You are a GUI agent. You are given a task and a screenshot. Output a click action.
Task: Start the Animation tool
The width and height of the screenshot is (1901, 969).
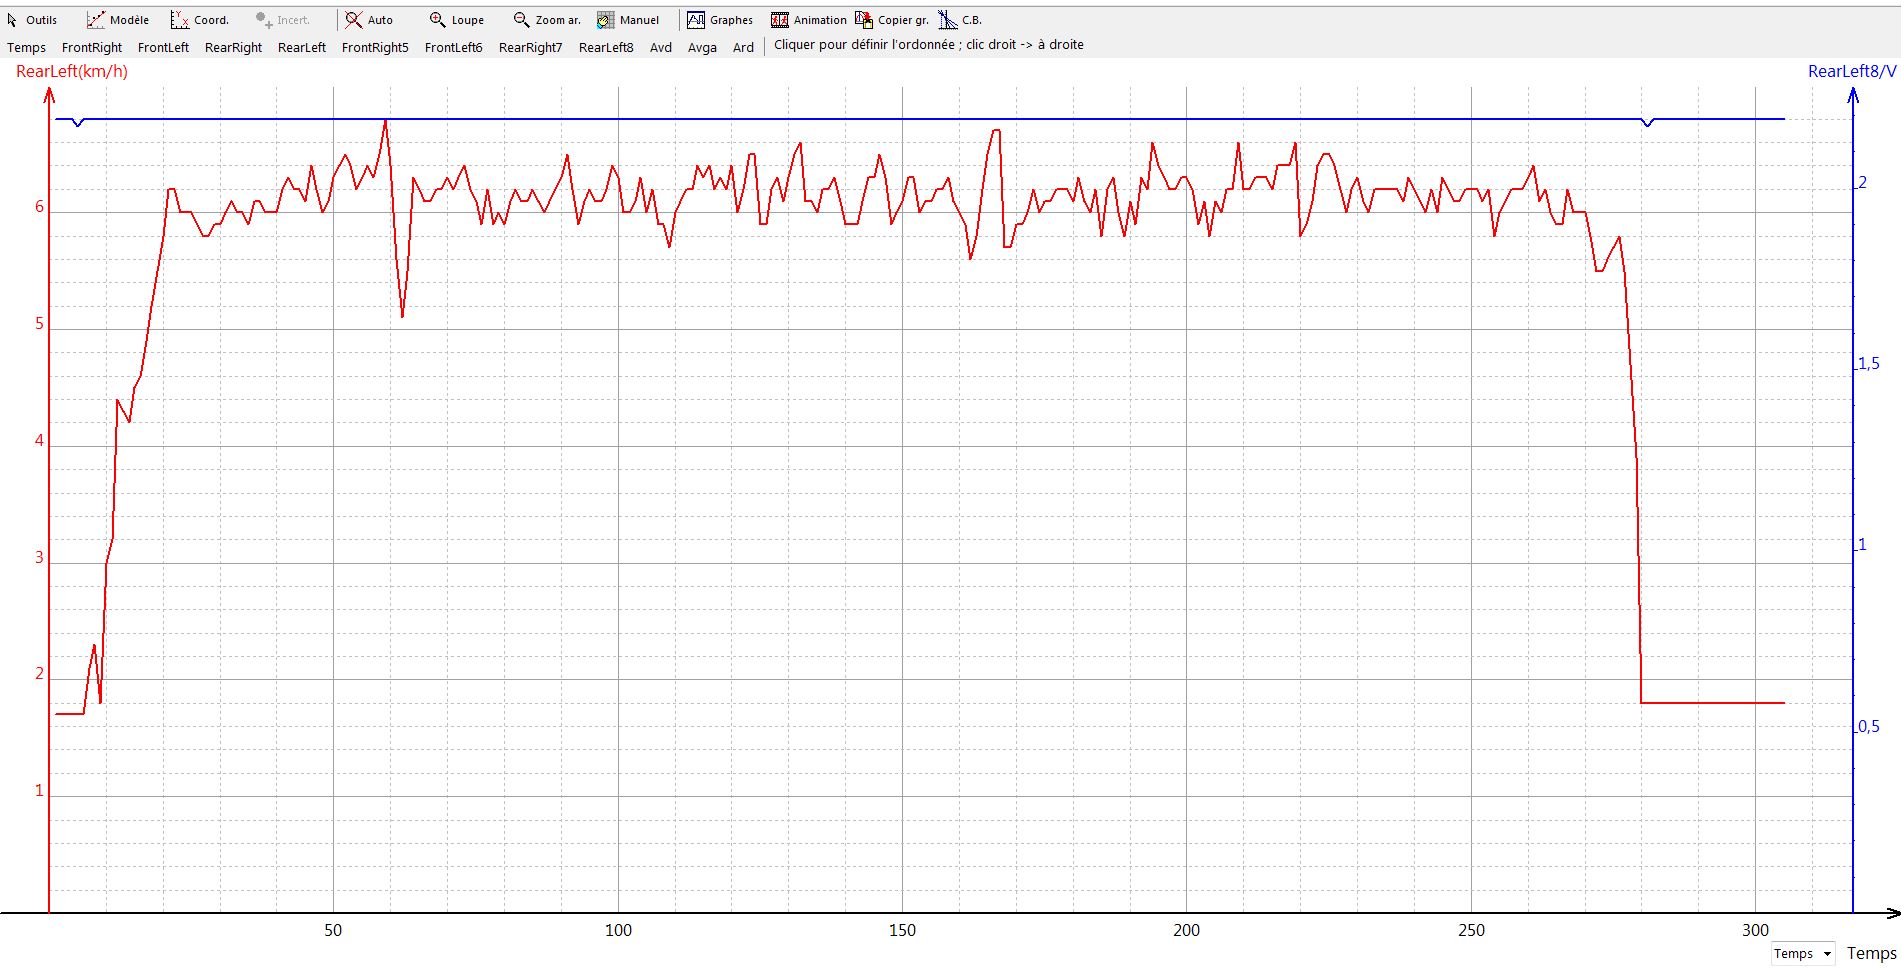[x=809, y=20]
